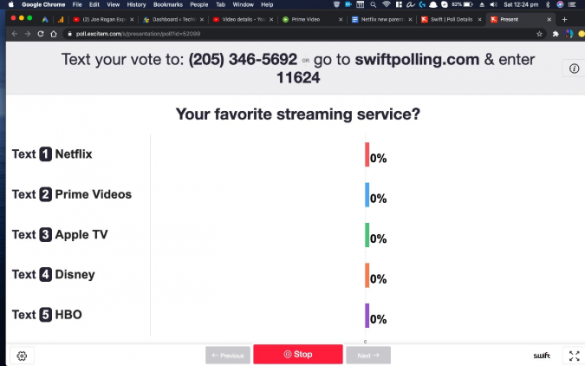Go to the Next poll slide

click(x=368, y=355)
